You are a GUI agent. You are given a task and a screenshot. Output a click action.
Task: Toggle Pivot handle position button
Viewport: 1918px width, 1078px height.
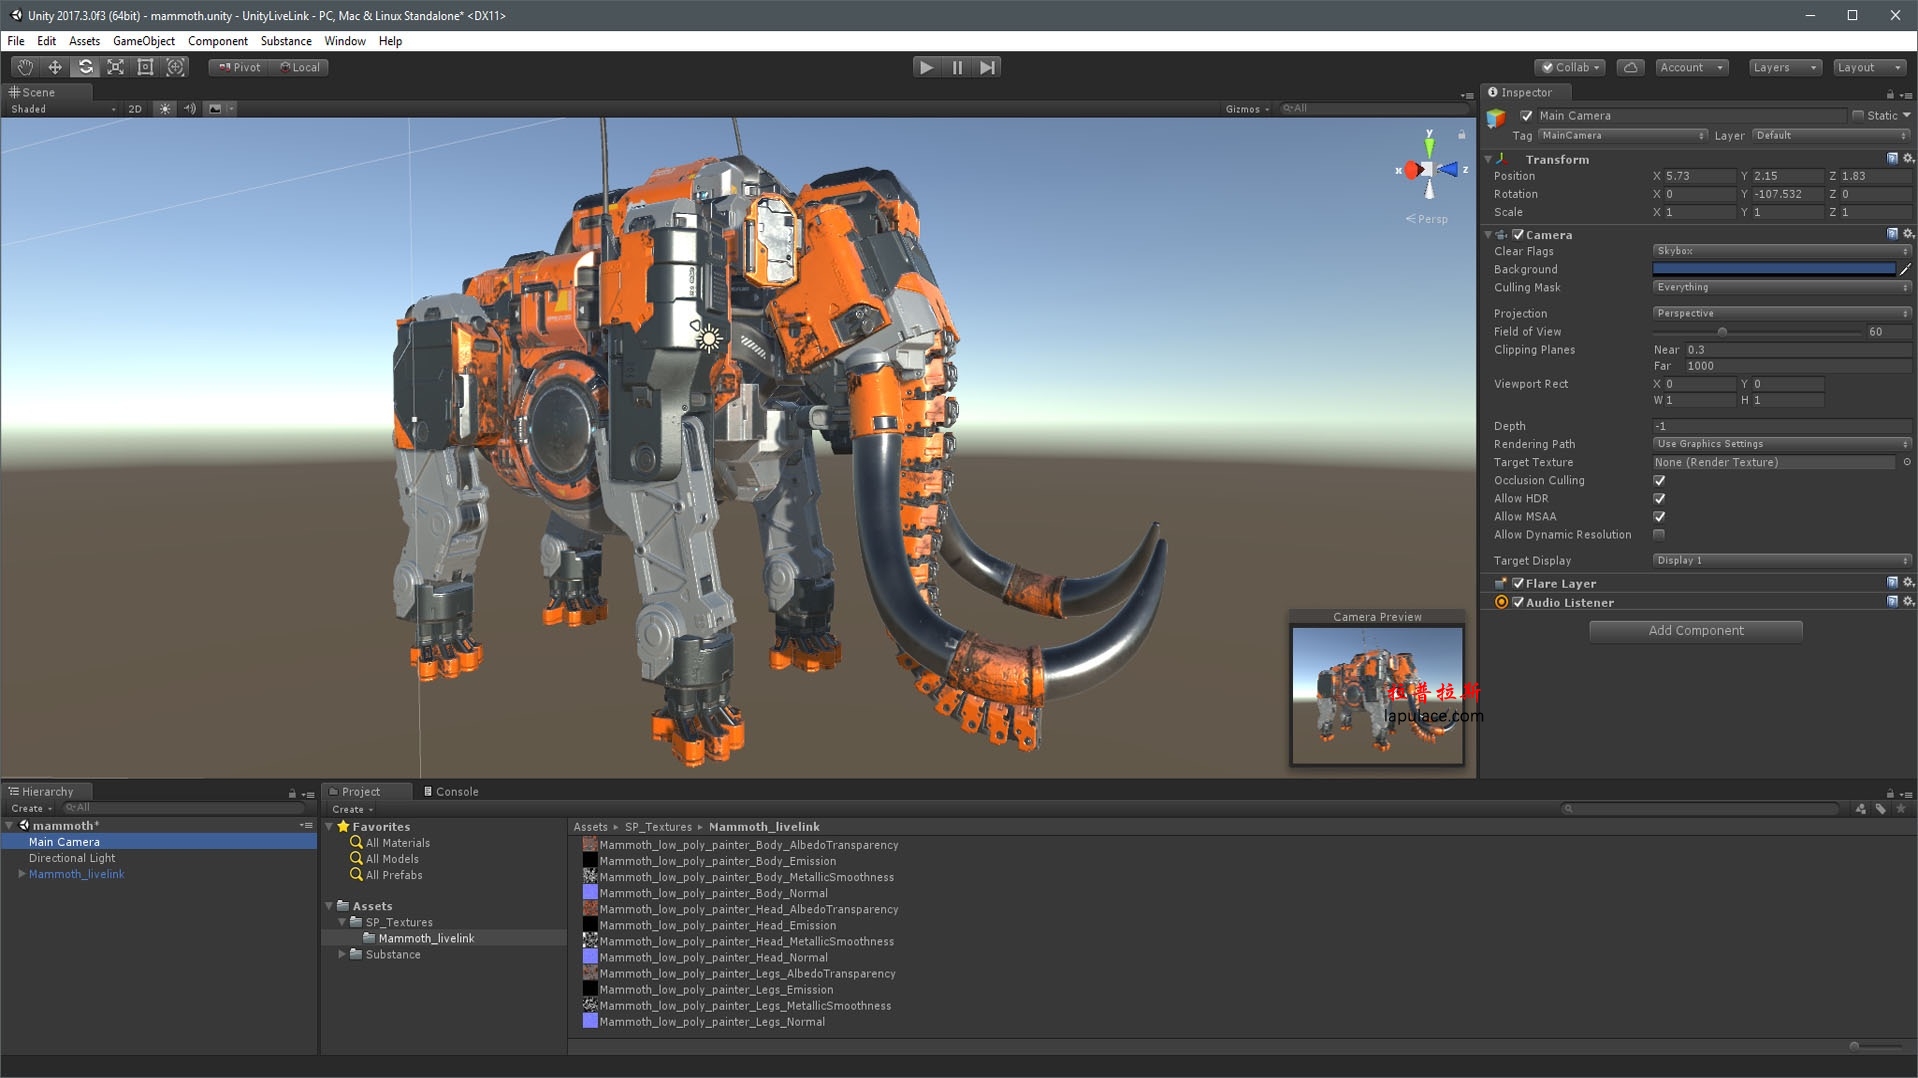pyautogui.click(x=240, y=67)
